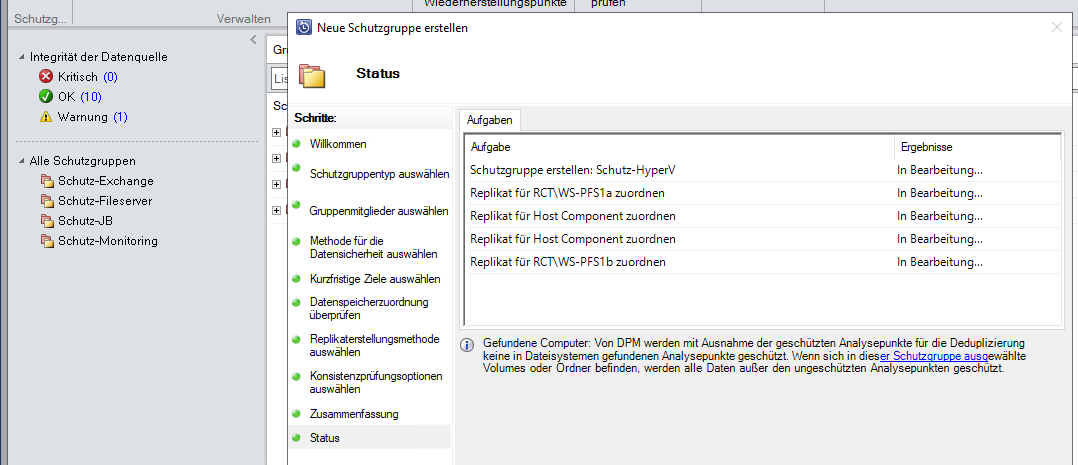Follow the blue Schutzgruppe hyperlink in the info text

pyautogui.click(x=934, y=356)
